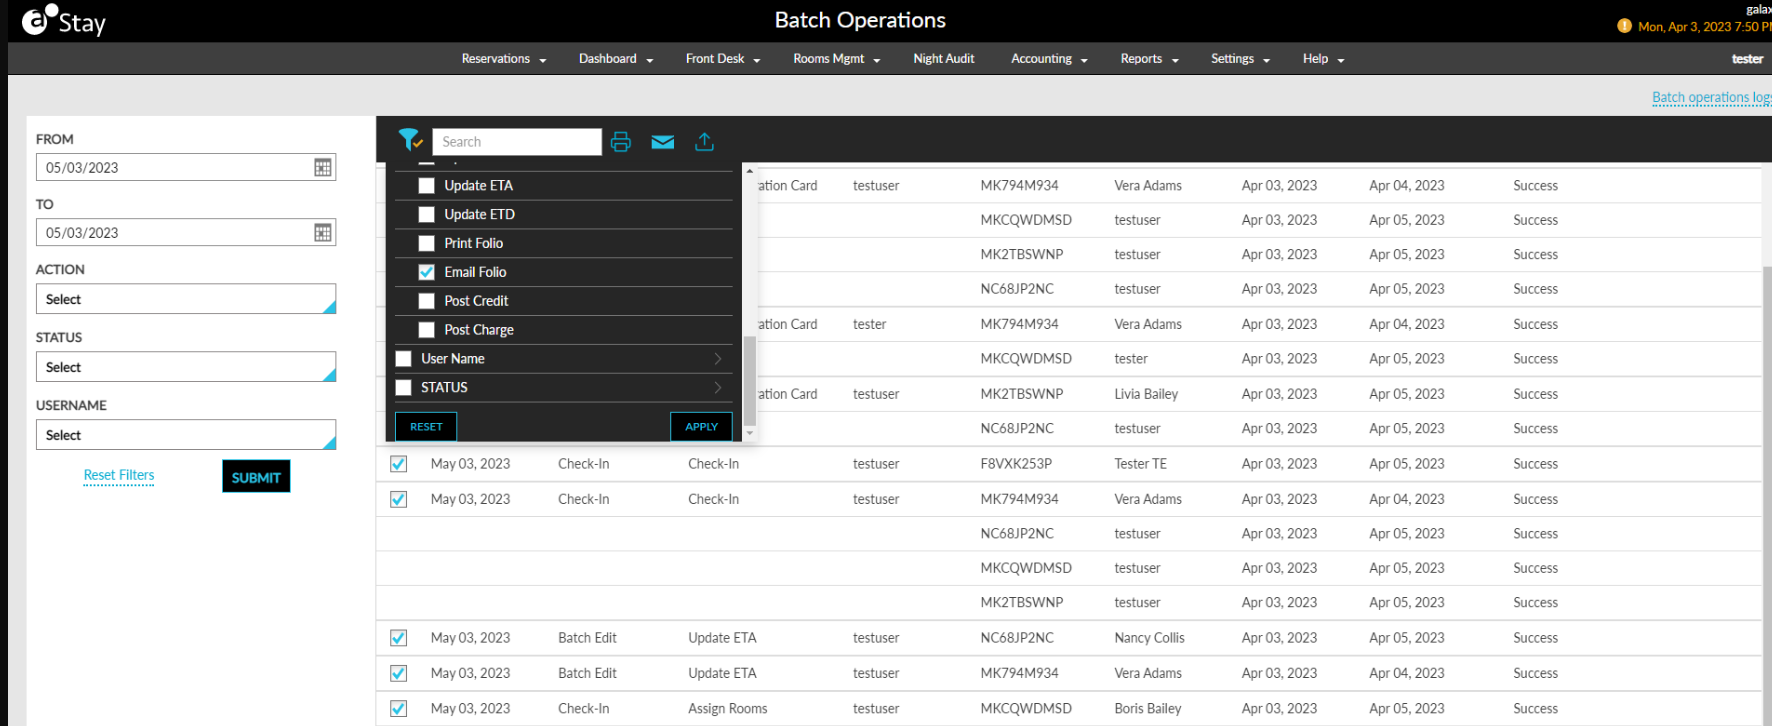Image resolution: width=1772 pixels, height=726 pixels.
Task: Click the print icon in toolbar
Action: coord(621,142)
